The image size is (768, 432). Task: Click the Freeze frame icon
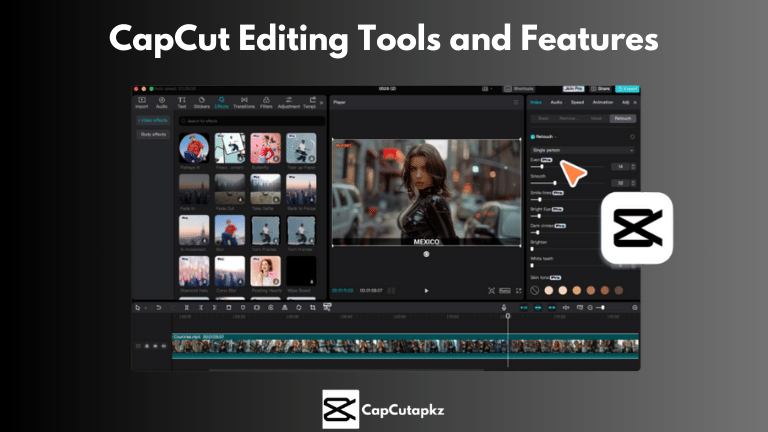tap(257, 308)
